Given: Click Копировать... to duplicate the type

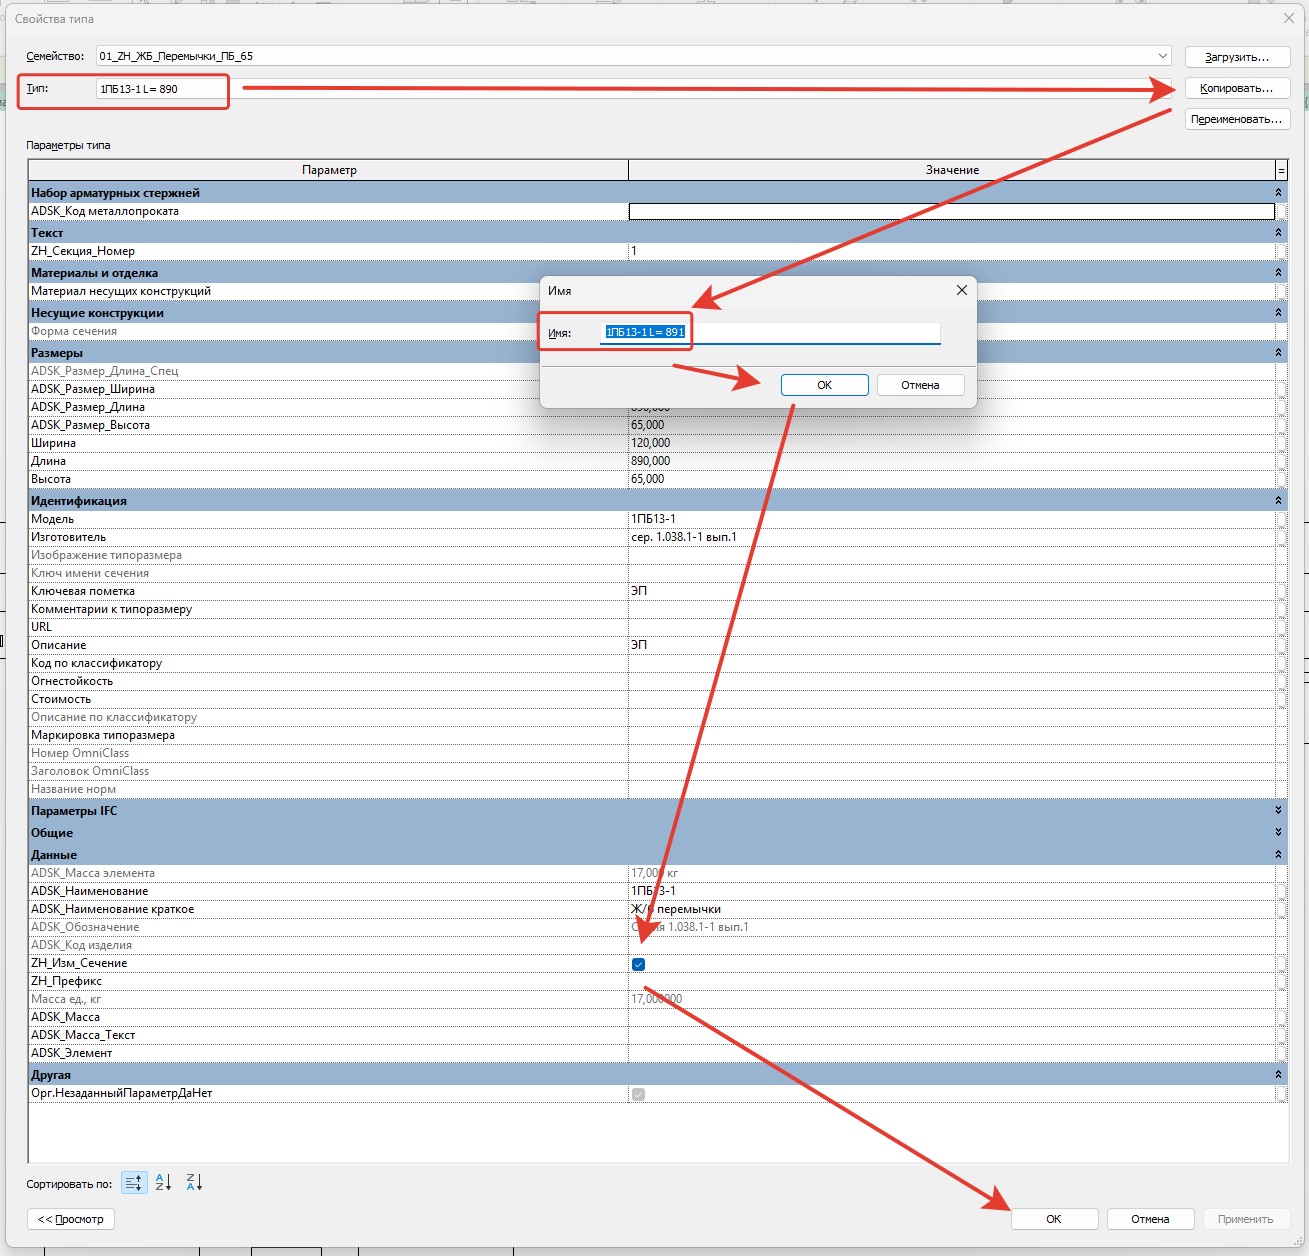Looking at the screenshot, I should click(x=1237, y=88).
